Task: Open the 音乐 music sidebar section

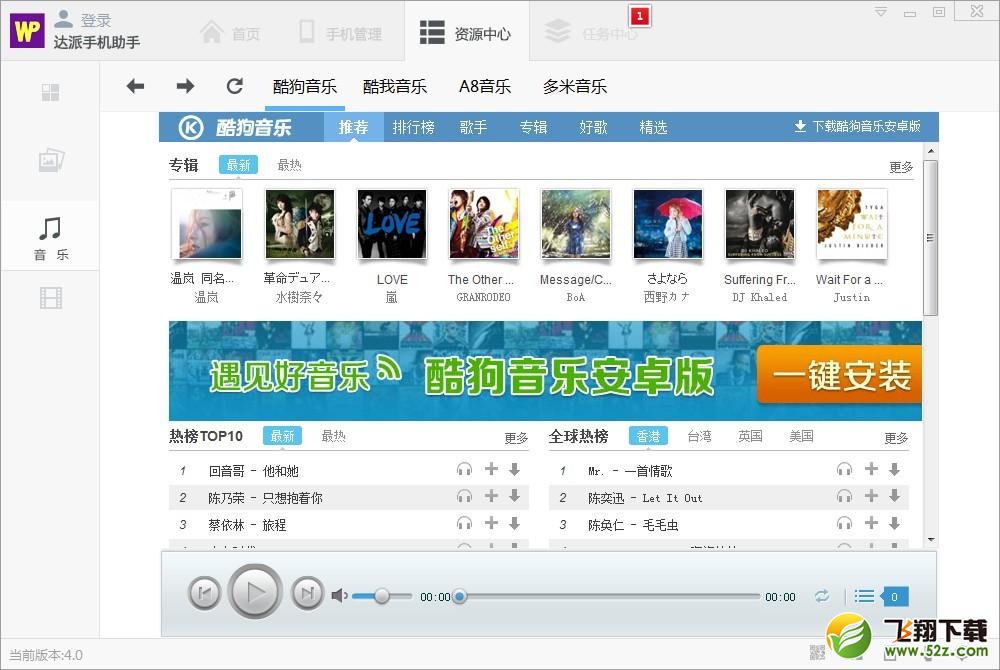Action: tap(50, 238)
